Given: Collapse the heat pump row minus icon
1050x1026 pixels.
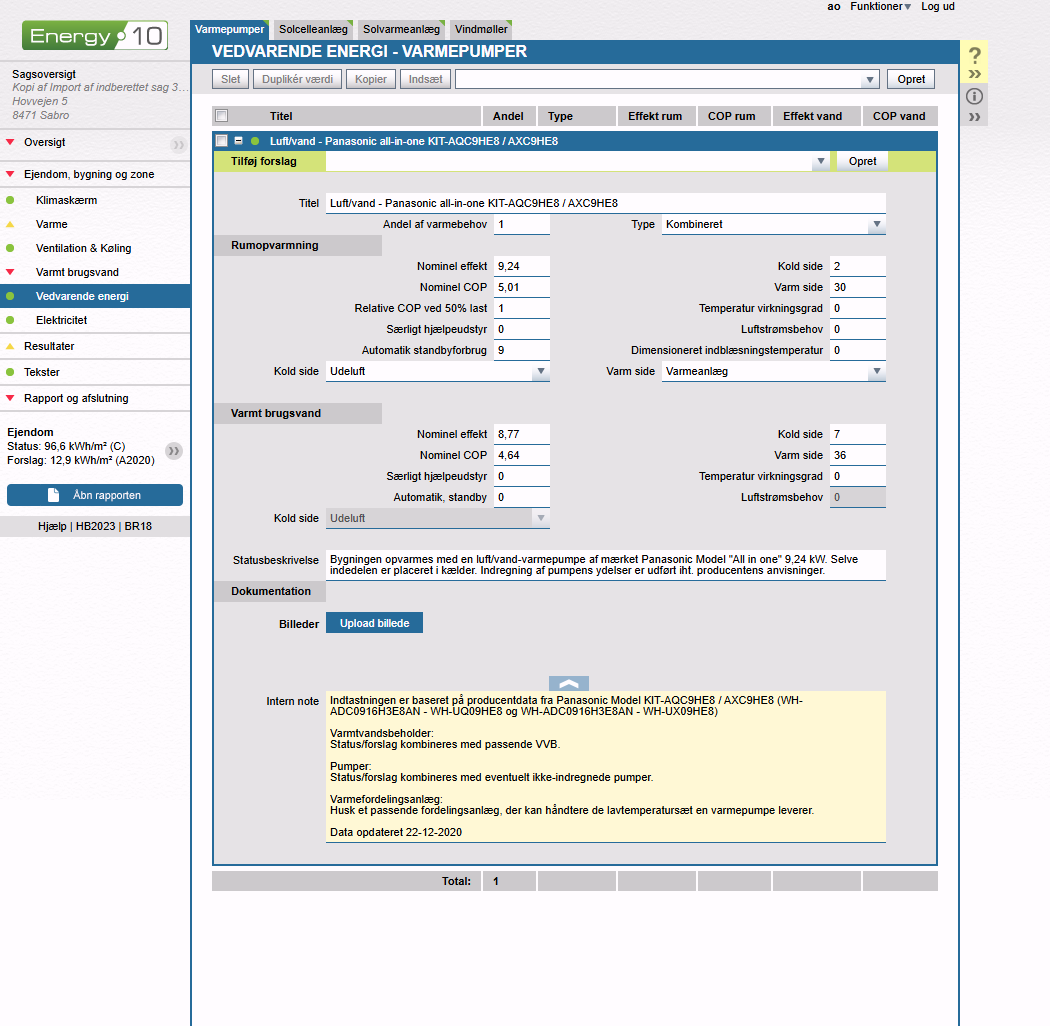Looking at the screenshot, I should coord(238,141).
